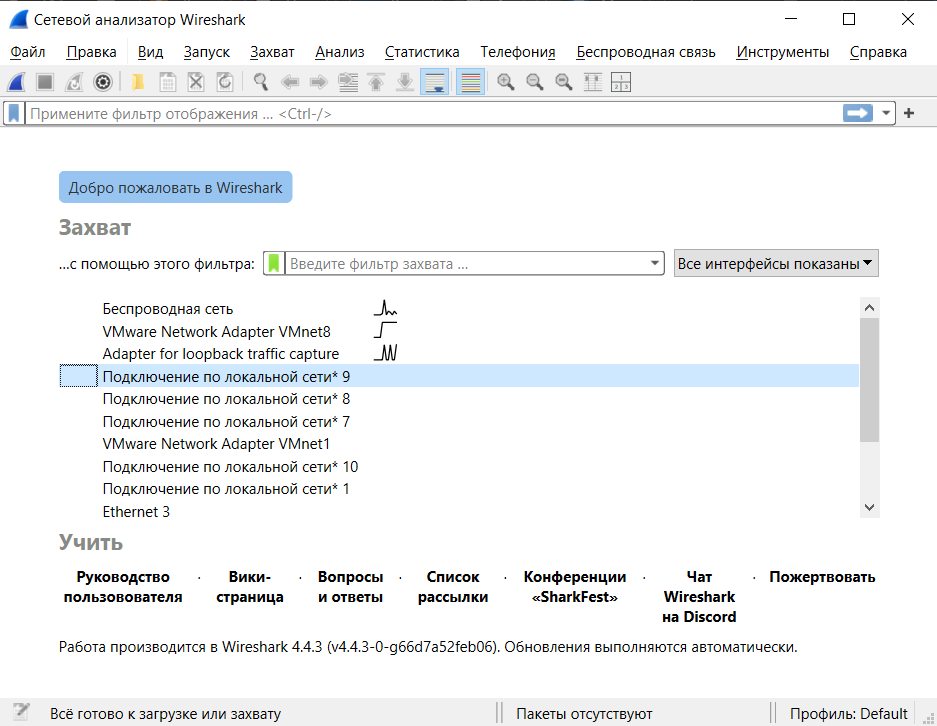This screenshot has width=937, height=726.
Task: Go to previous packet arrow icon
Action: tap(290, 82)
